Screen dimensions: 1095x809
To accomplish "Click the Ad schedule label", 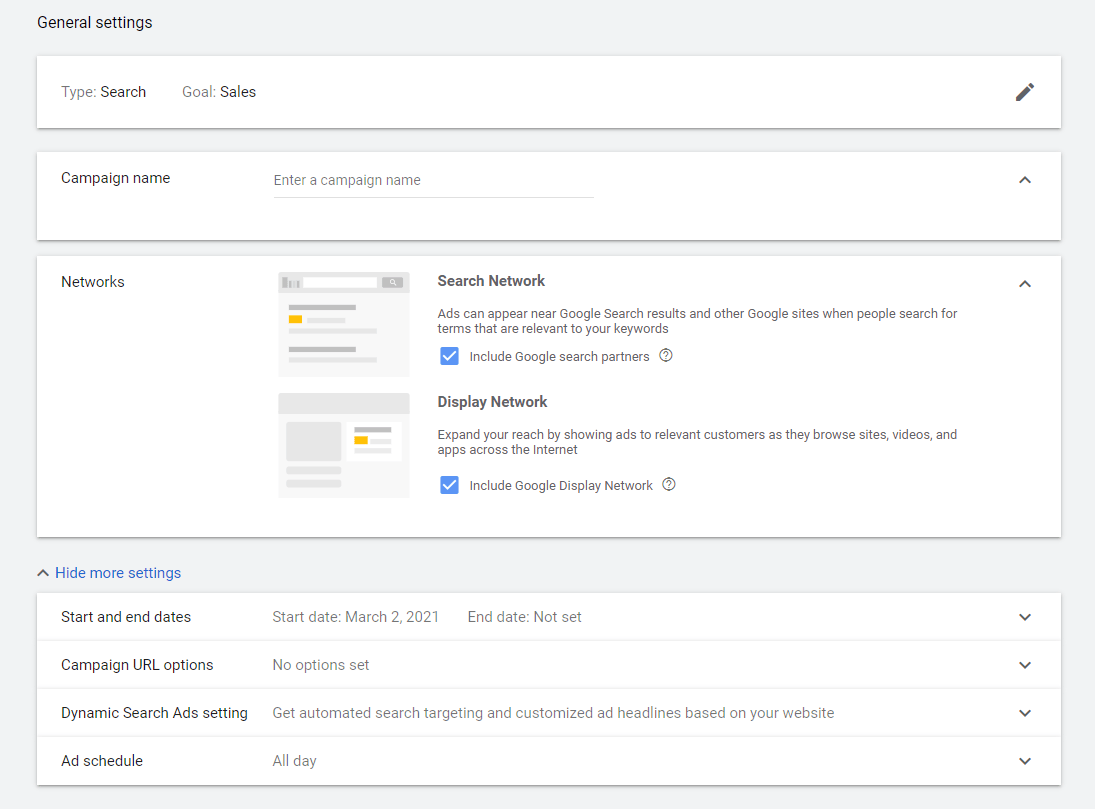I will pyautogui.click(x=102, y=761).
